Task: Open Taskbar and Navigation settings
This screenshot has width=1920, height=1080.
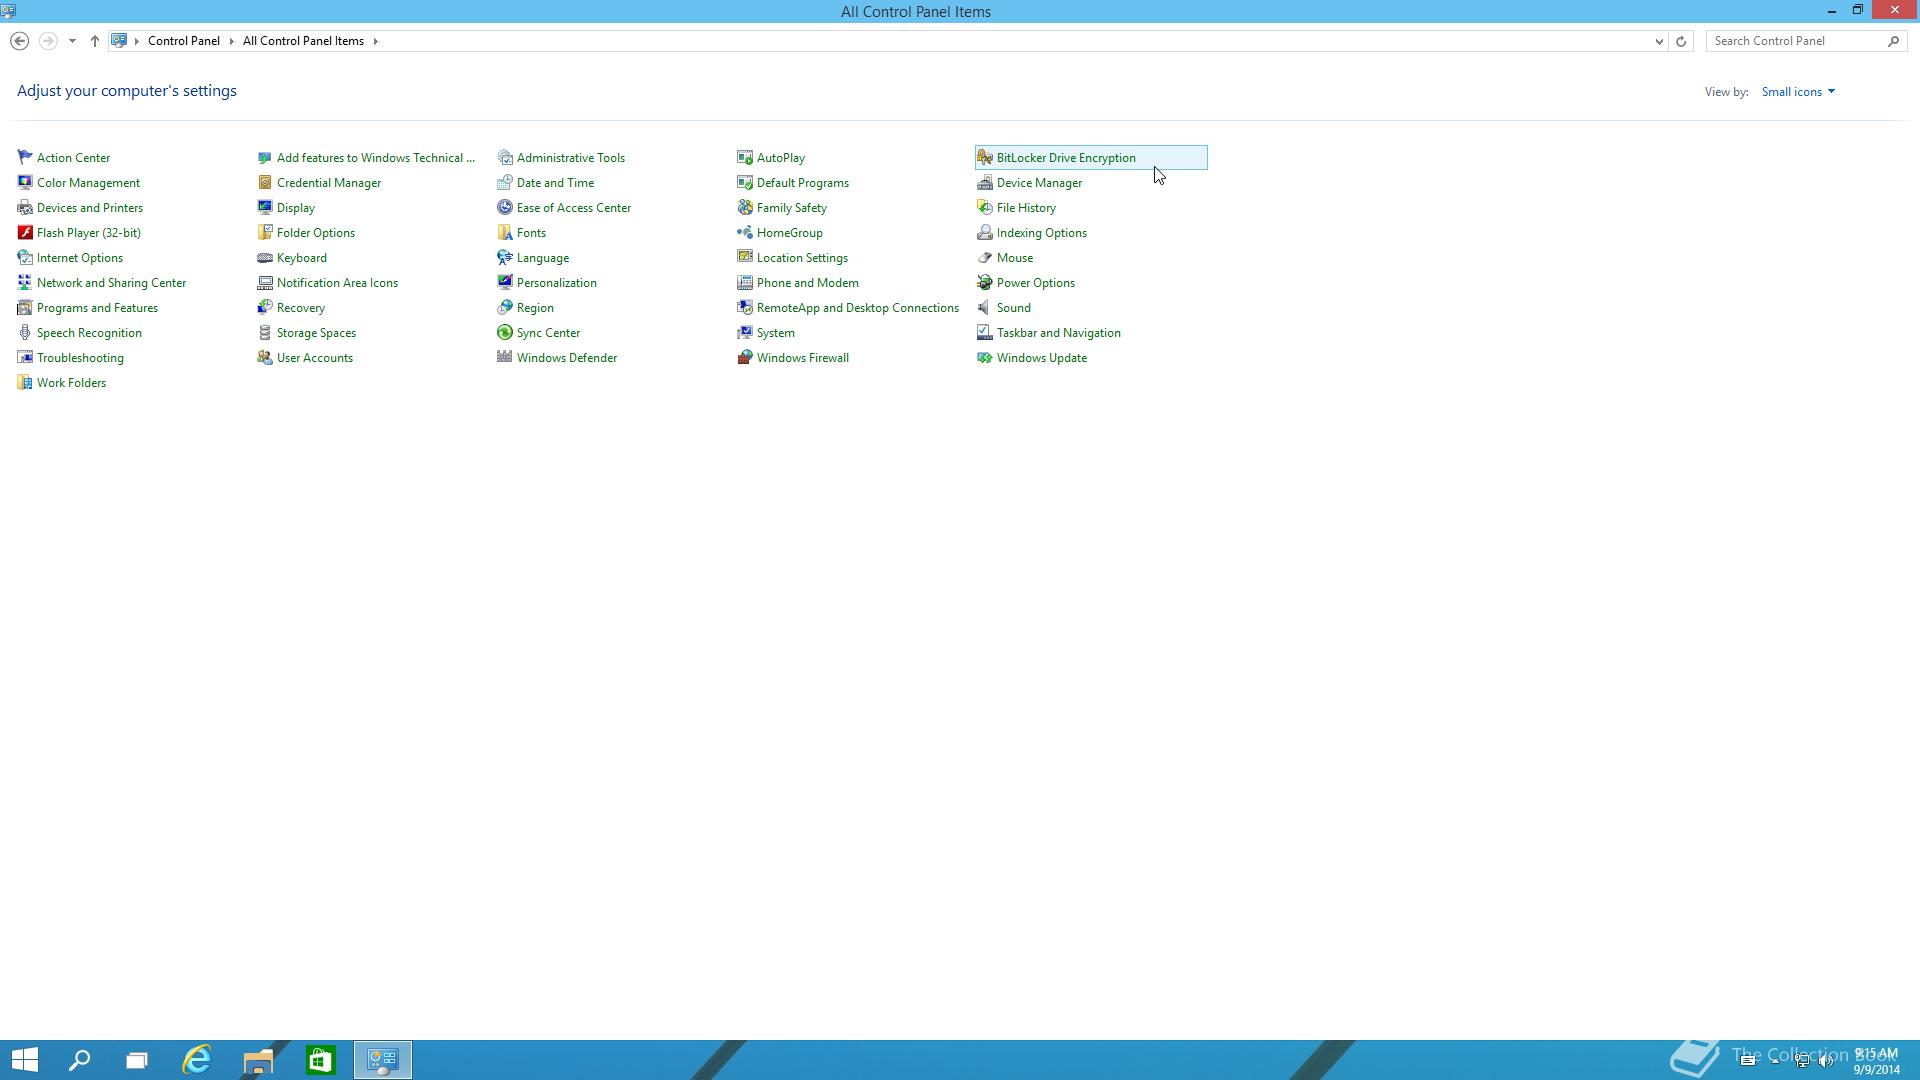Action: (1058, 332)
